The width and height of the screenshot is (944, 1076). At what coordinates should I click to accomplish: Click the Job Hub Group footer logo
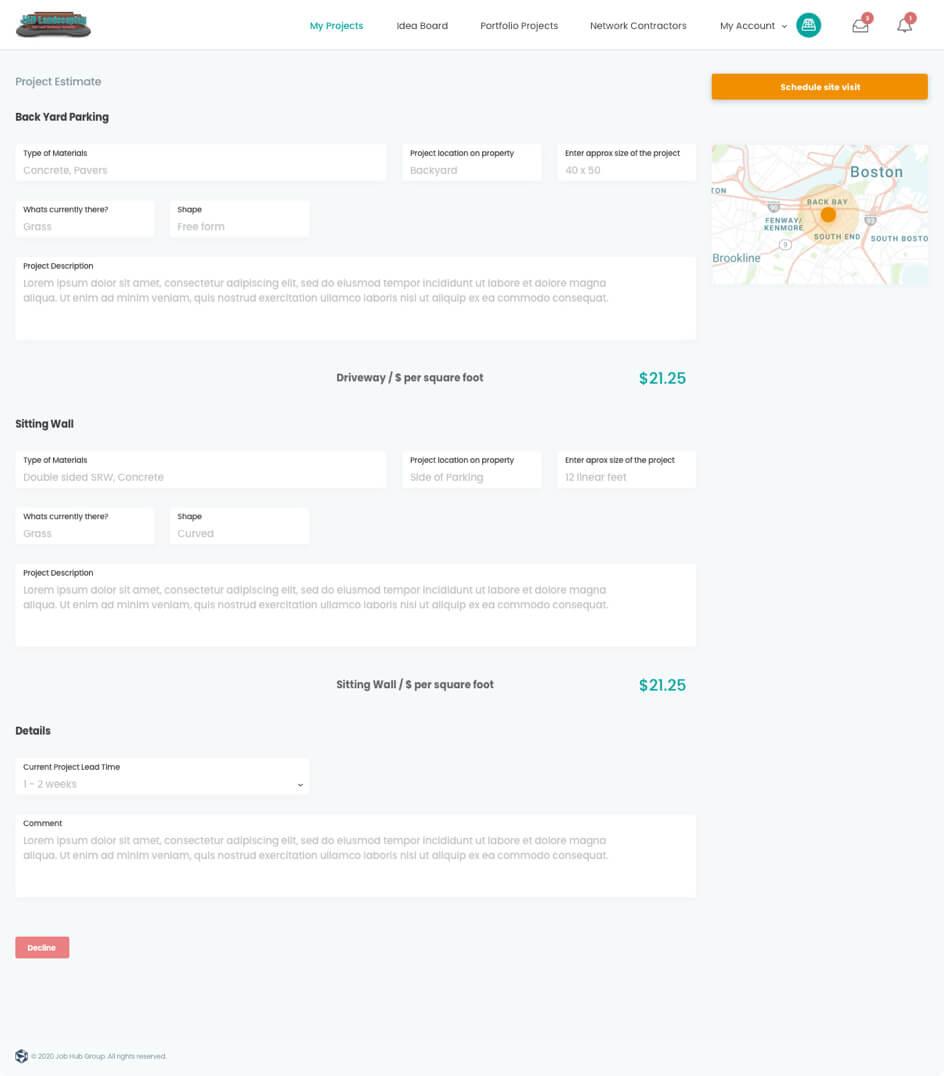click(x=21, y=1056)
